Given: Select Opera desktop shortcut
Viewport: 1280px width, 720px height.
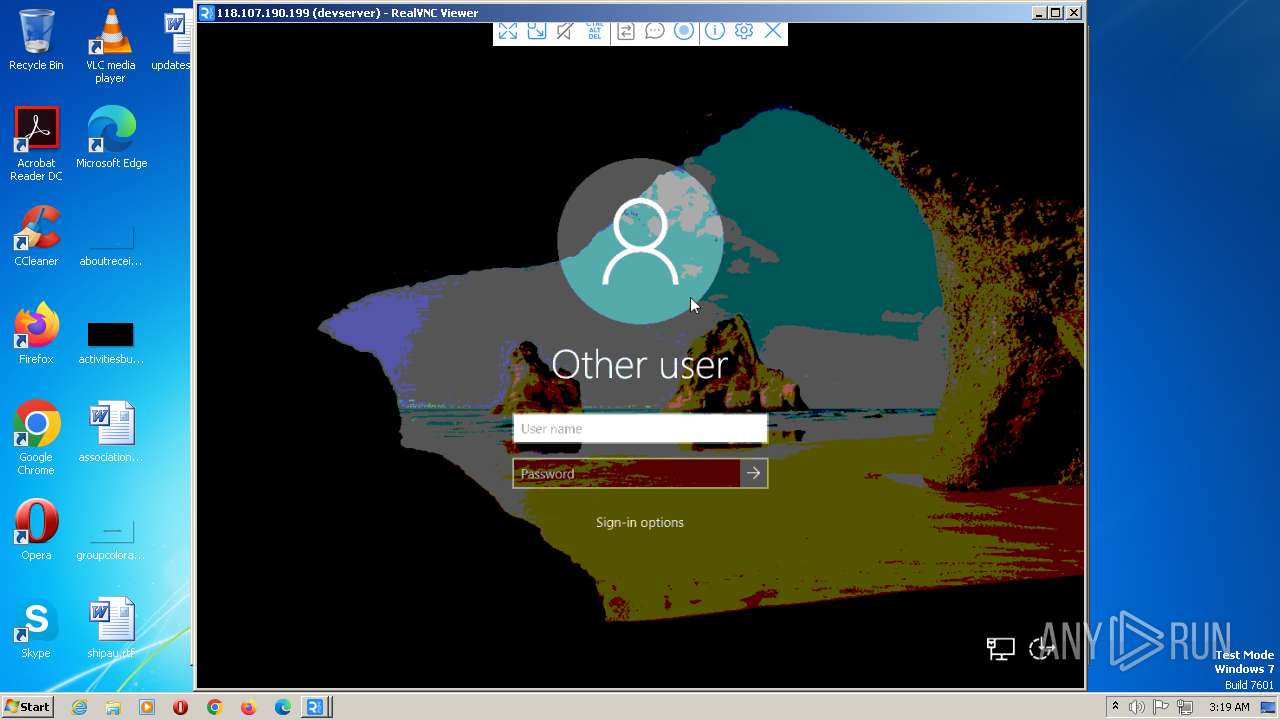Looking at the screenshot, I should pyautogui.click(x=36, y=530).
